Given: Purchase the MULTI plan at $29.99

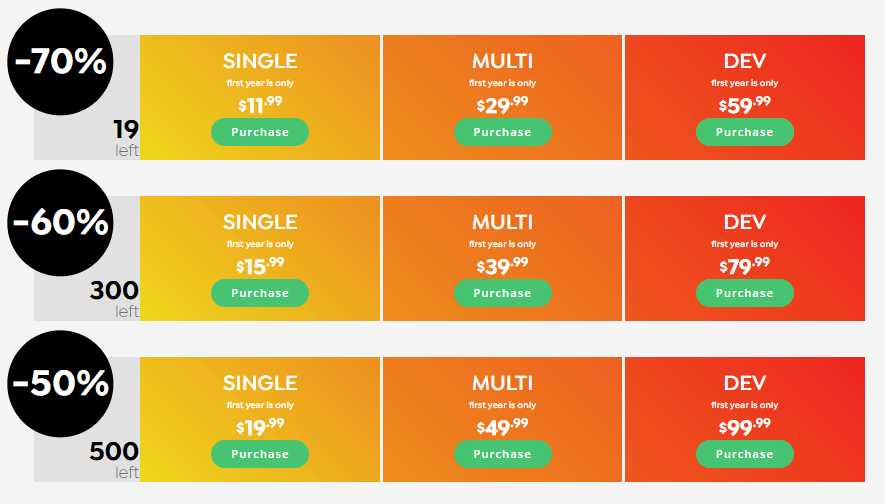Looking at the screenshot, I should pos(502,132).
